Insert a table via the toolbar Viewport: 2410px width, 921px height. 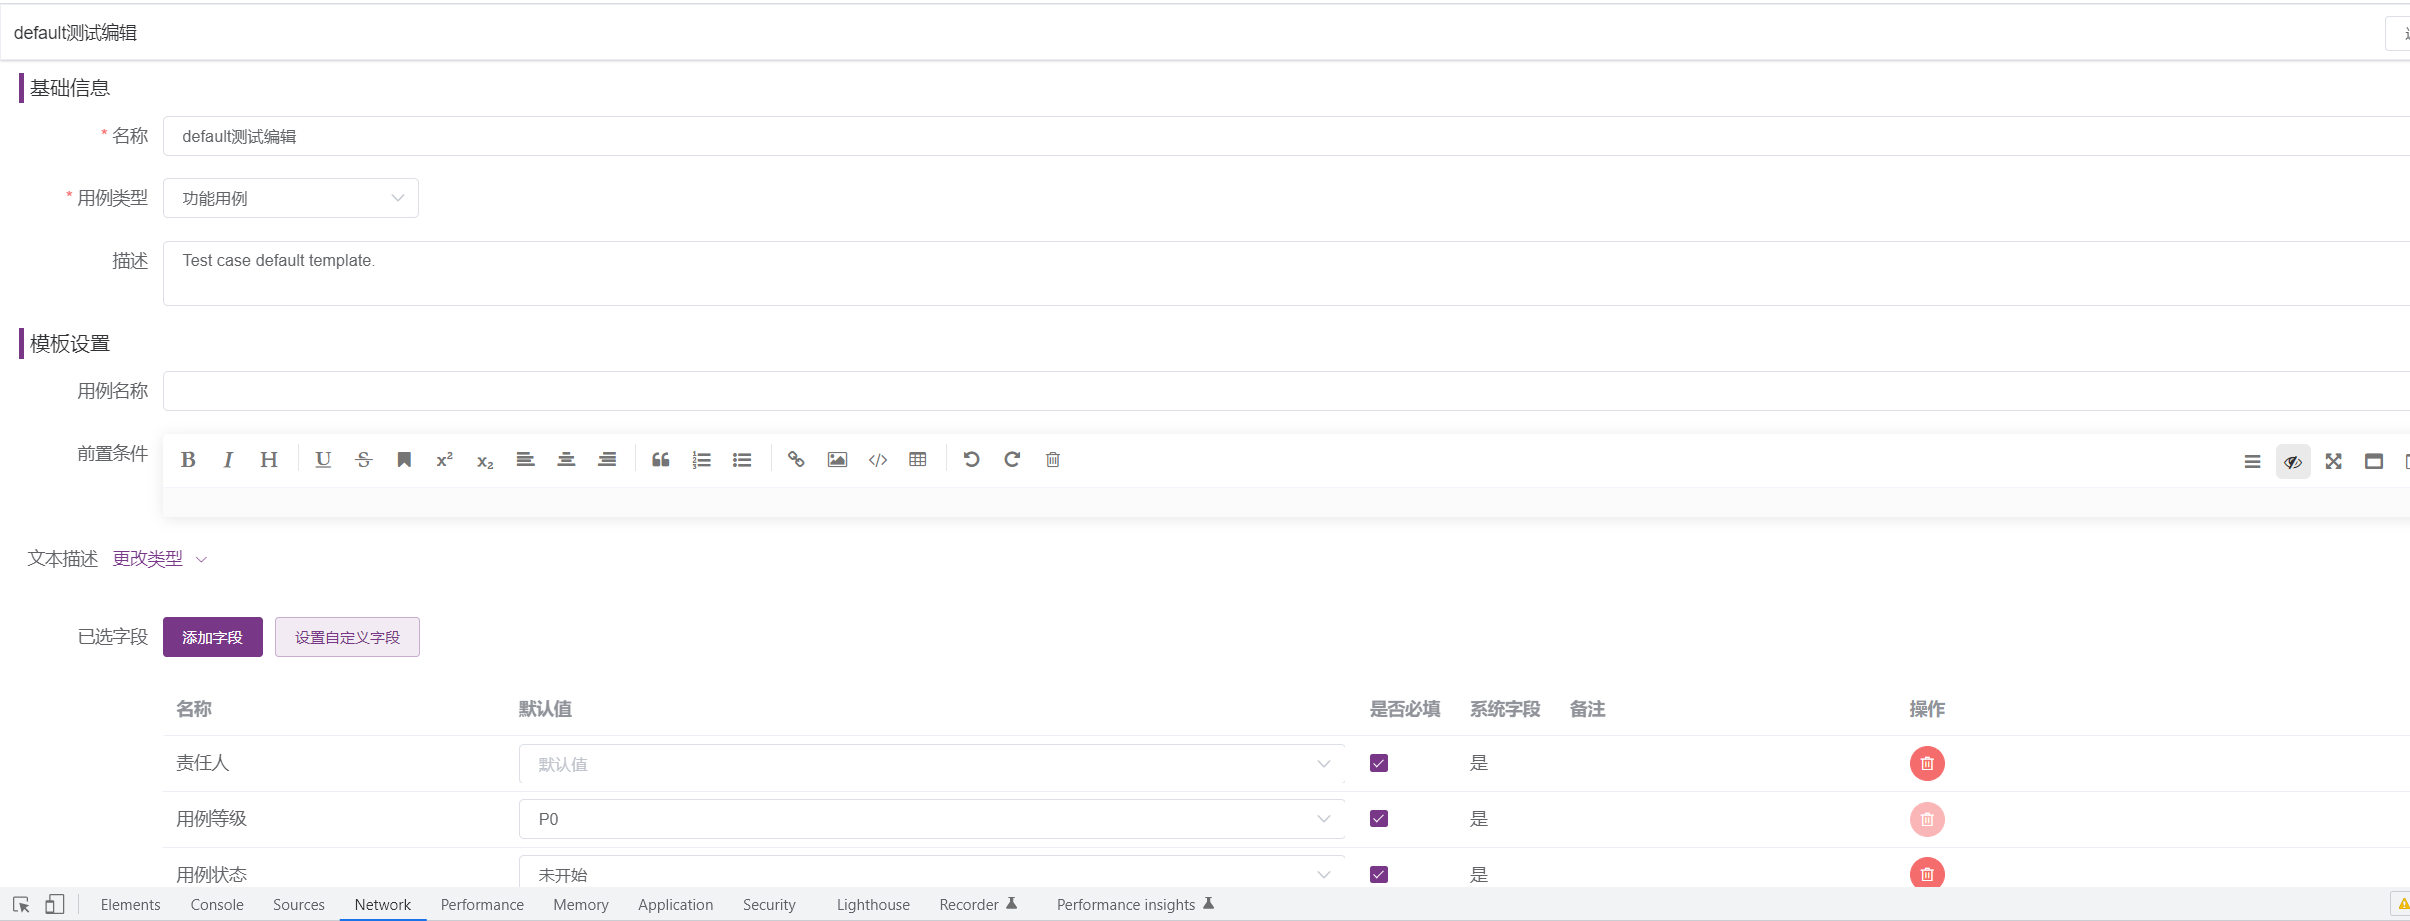917,459
